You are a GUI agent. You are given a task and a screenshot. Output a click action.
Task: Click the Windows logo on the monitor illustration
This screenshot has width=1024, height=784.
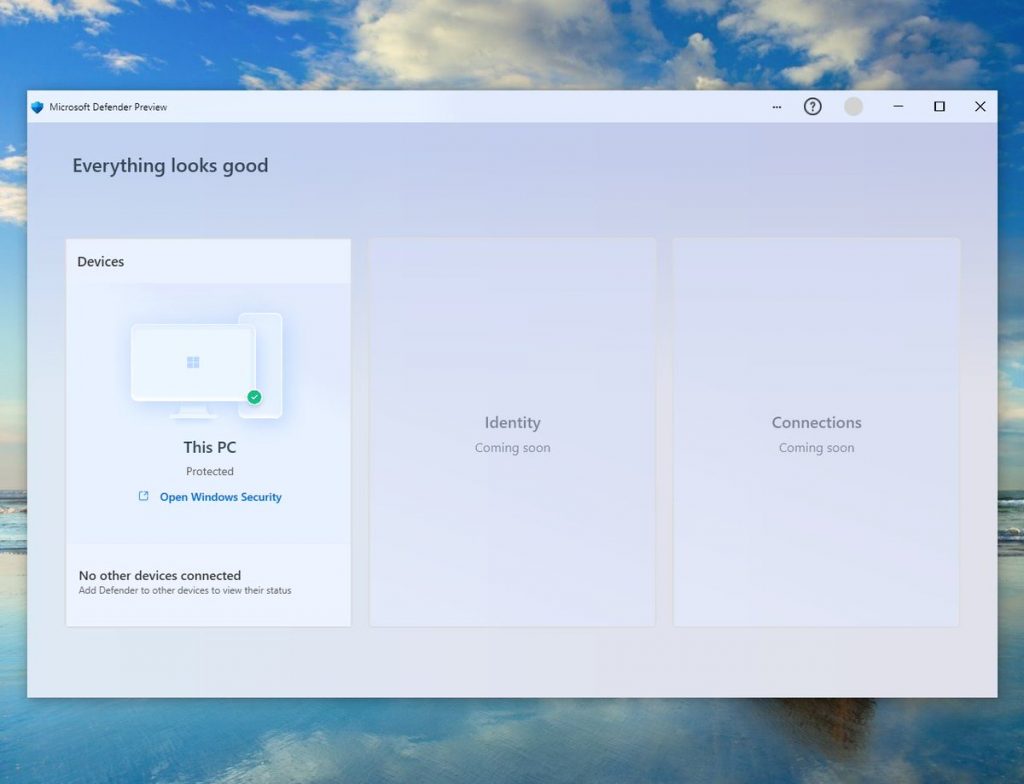[x=193, y=362]
